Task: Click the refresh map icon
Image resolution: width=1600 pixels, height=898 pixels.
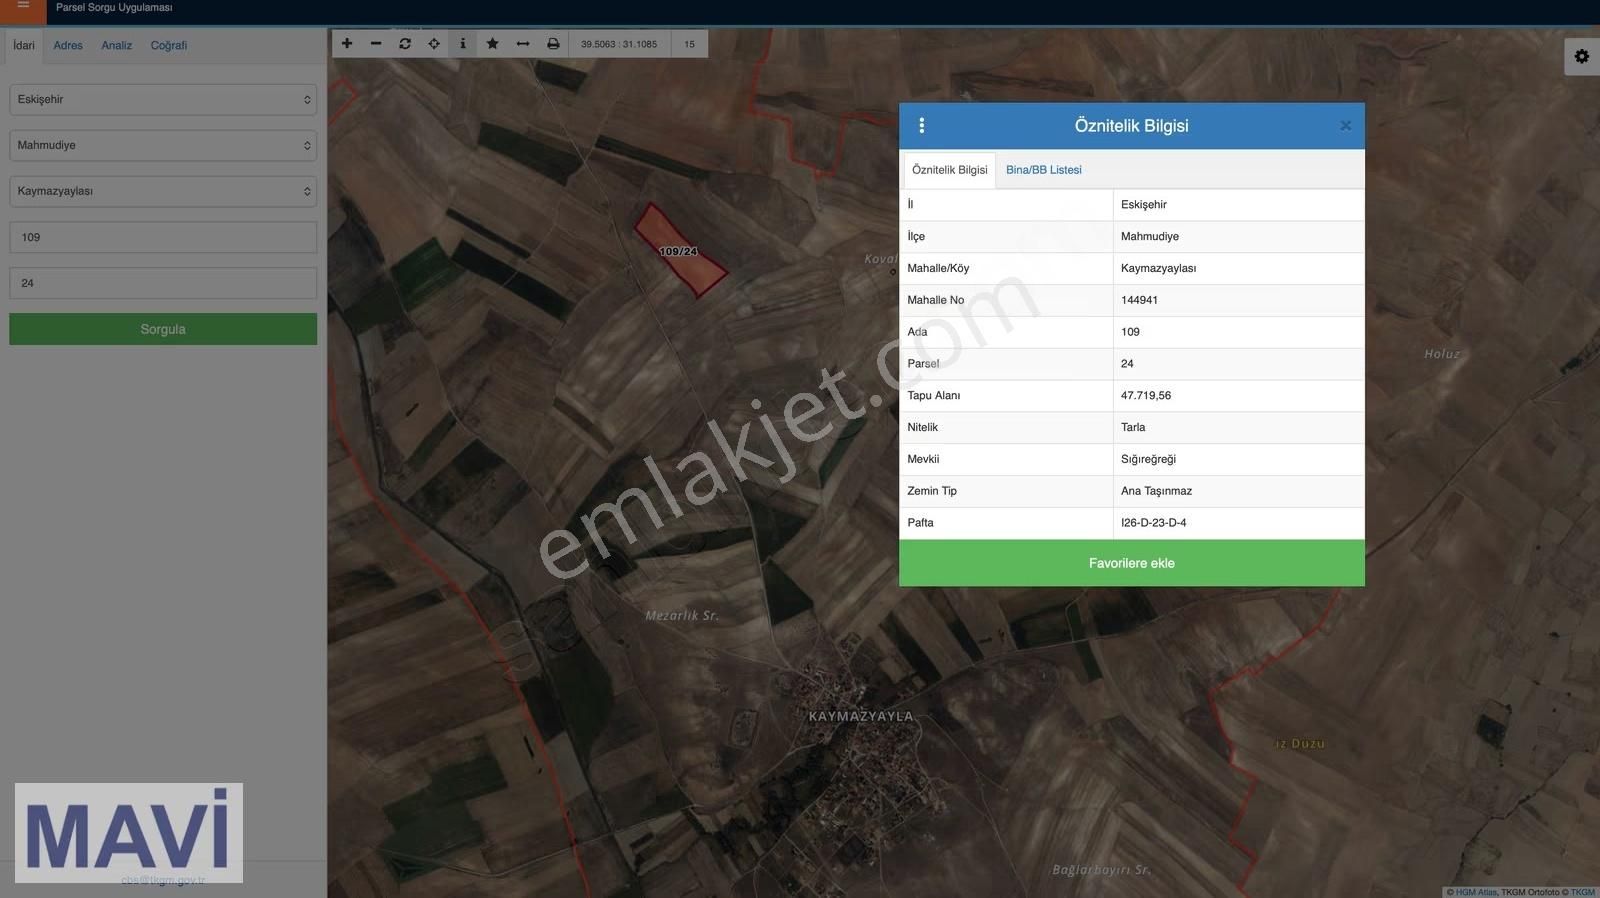Action: pos(405,44)
